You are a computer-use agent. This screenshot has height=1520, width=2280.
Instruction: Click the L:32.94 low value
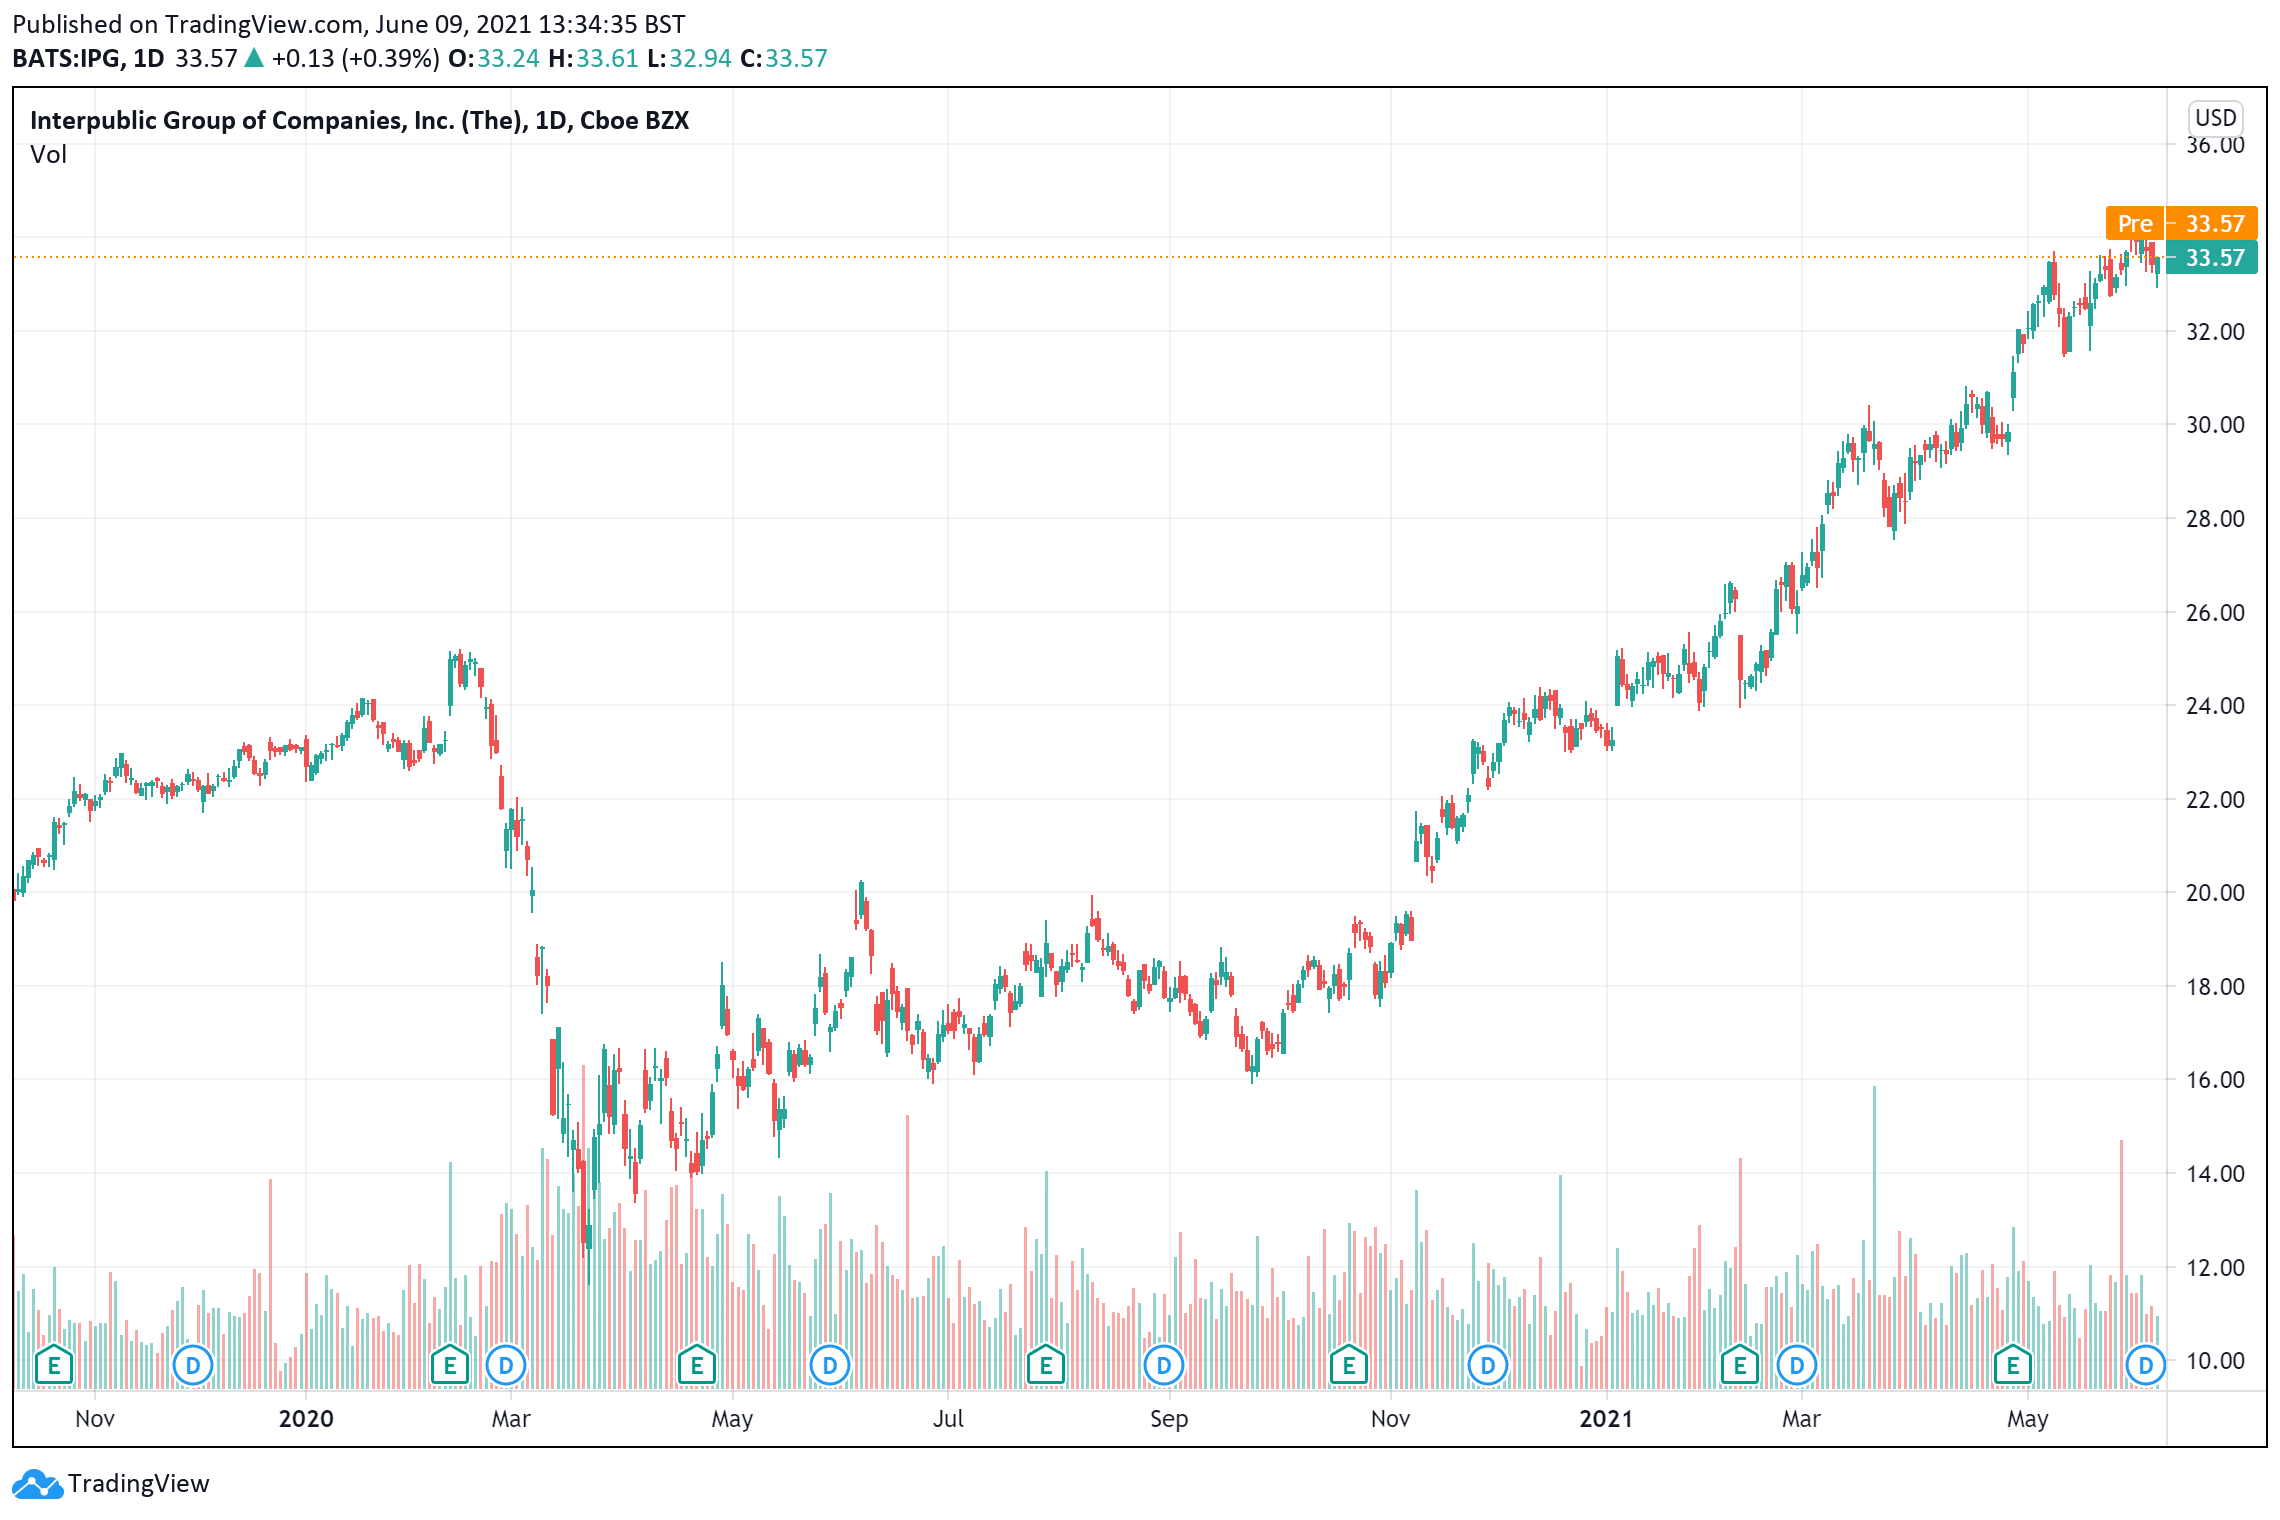[x=689, y=58]
